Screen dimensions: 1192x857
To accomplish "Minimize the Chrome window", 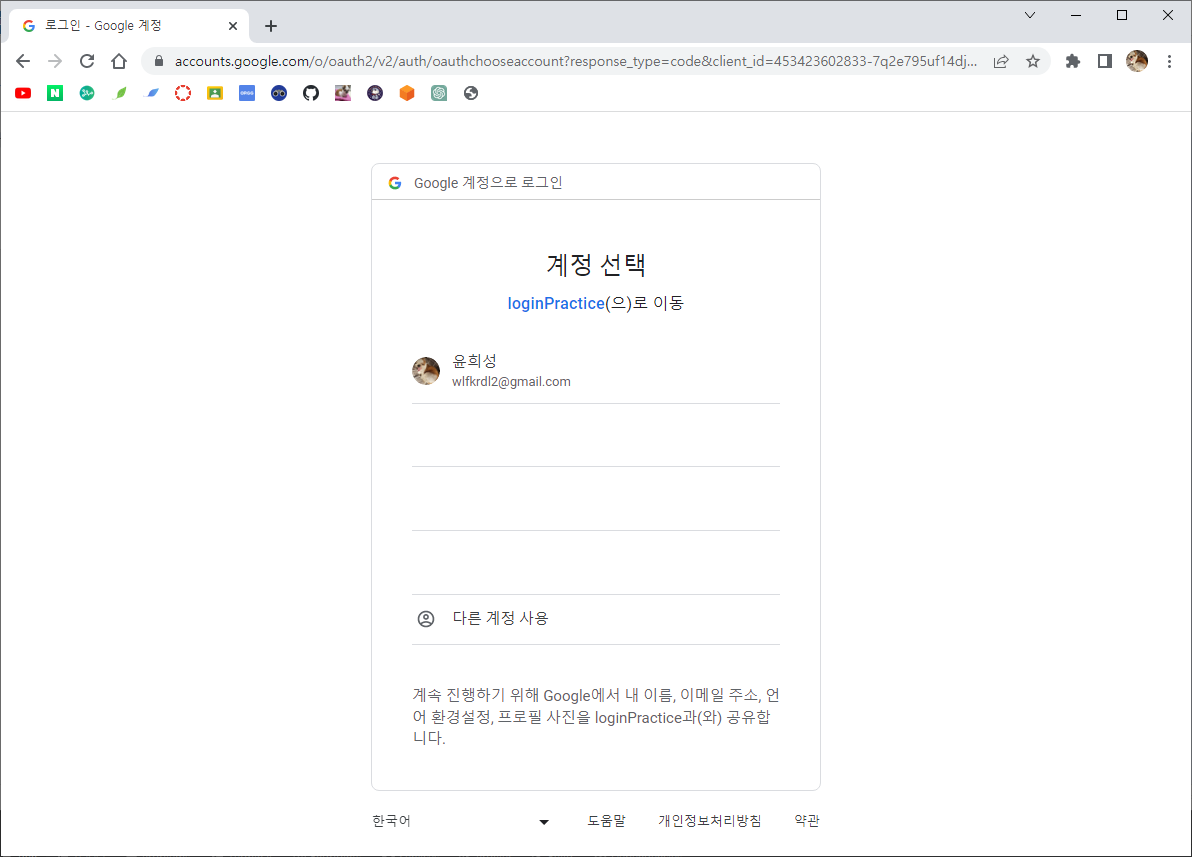I will coord(1076,15).
